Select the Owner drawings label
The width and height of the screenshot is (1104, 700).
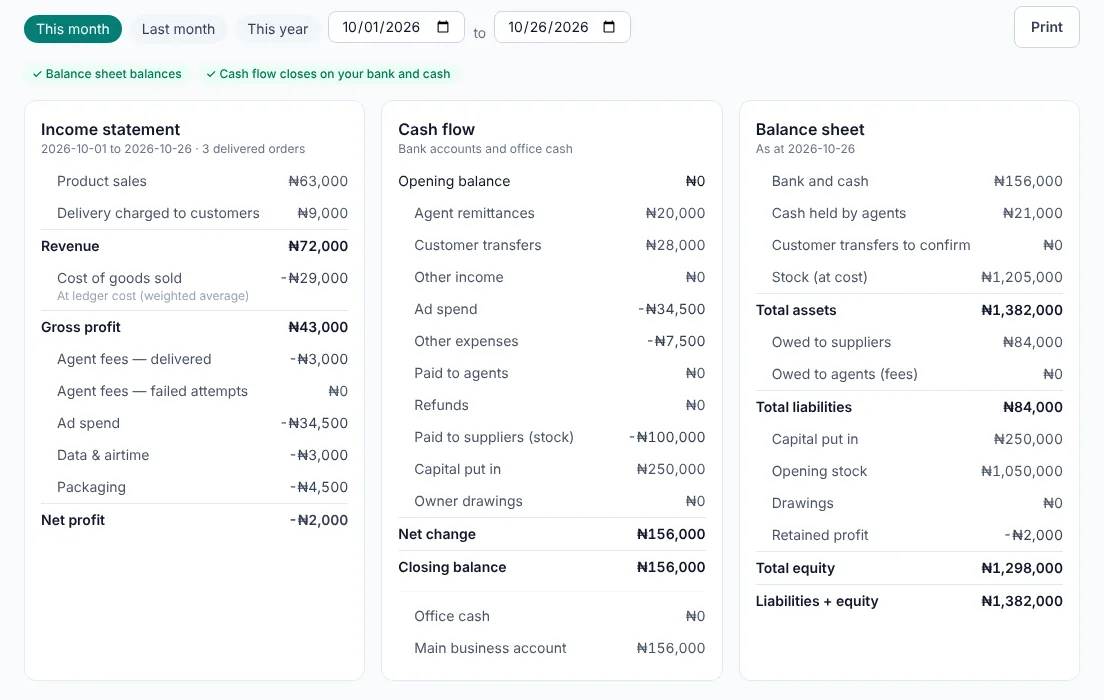pos(468,501)
